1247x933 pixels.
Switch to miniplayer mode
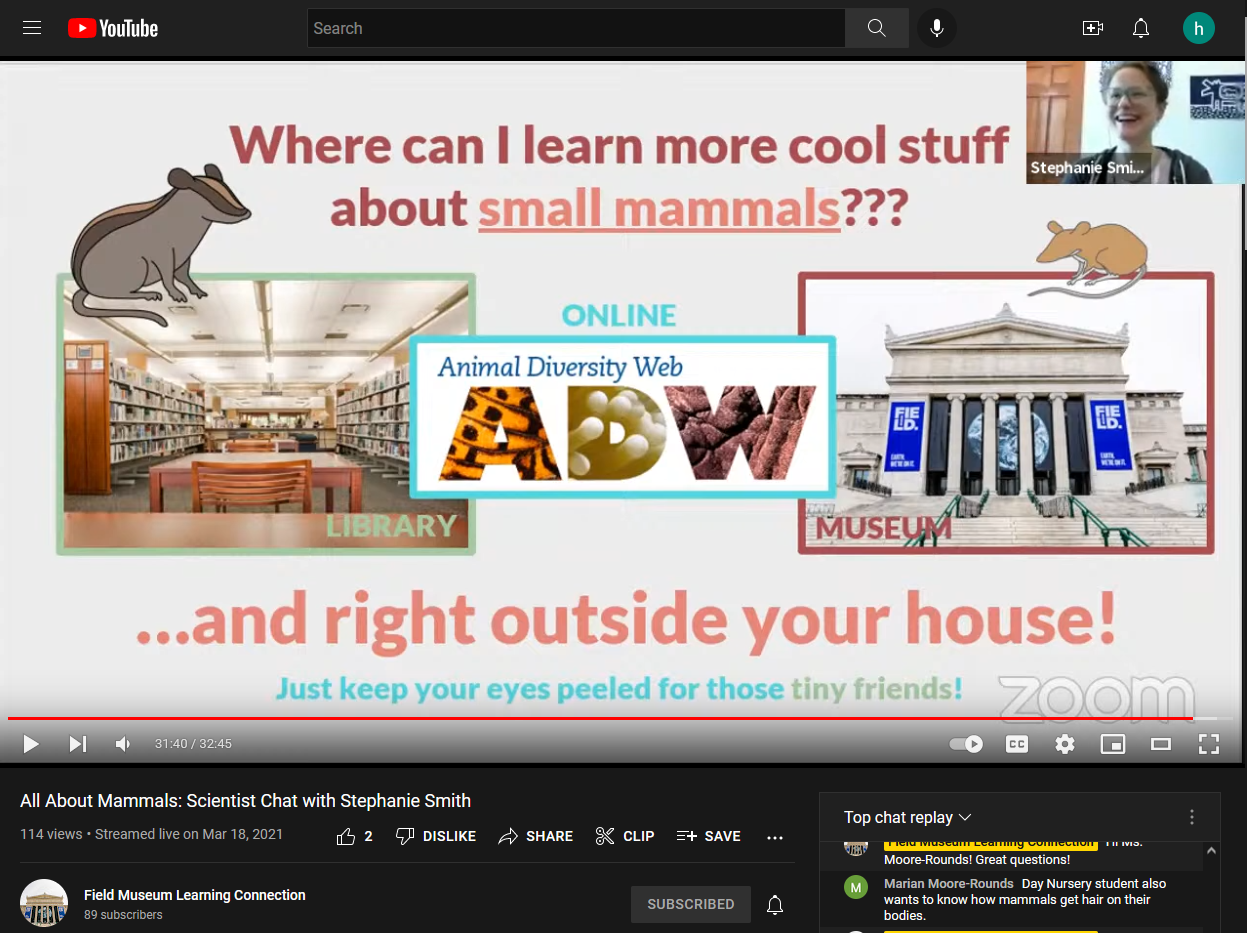(1113, 744)
